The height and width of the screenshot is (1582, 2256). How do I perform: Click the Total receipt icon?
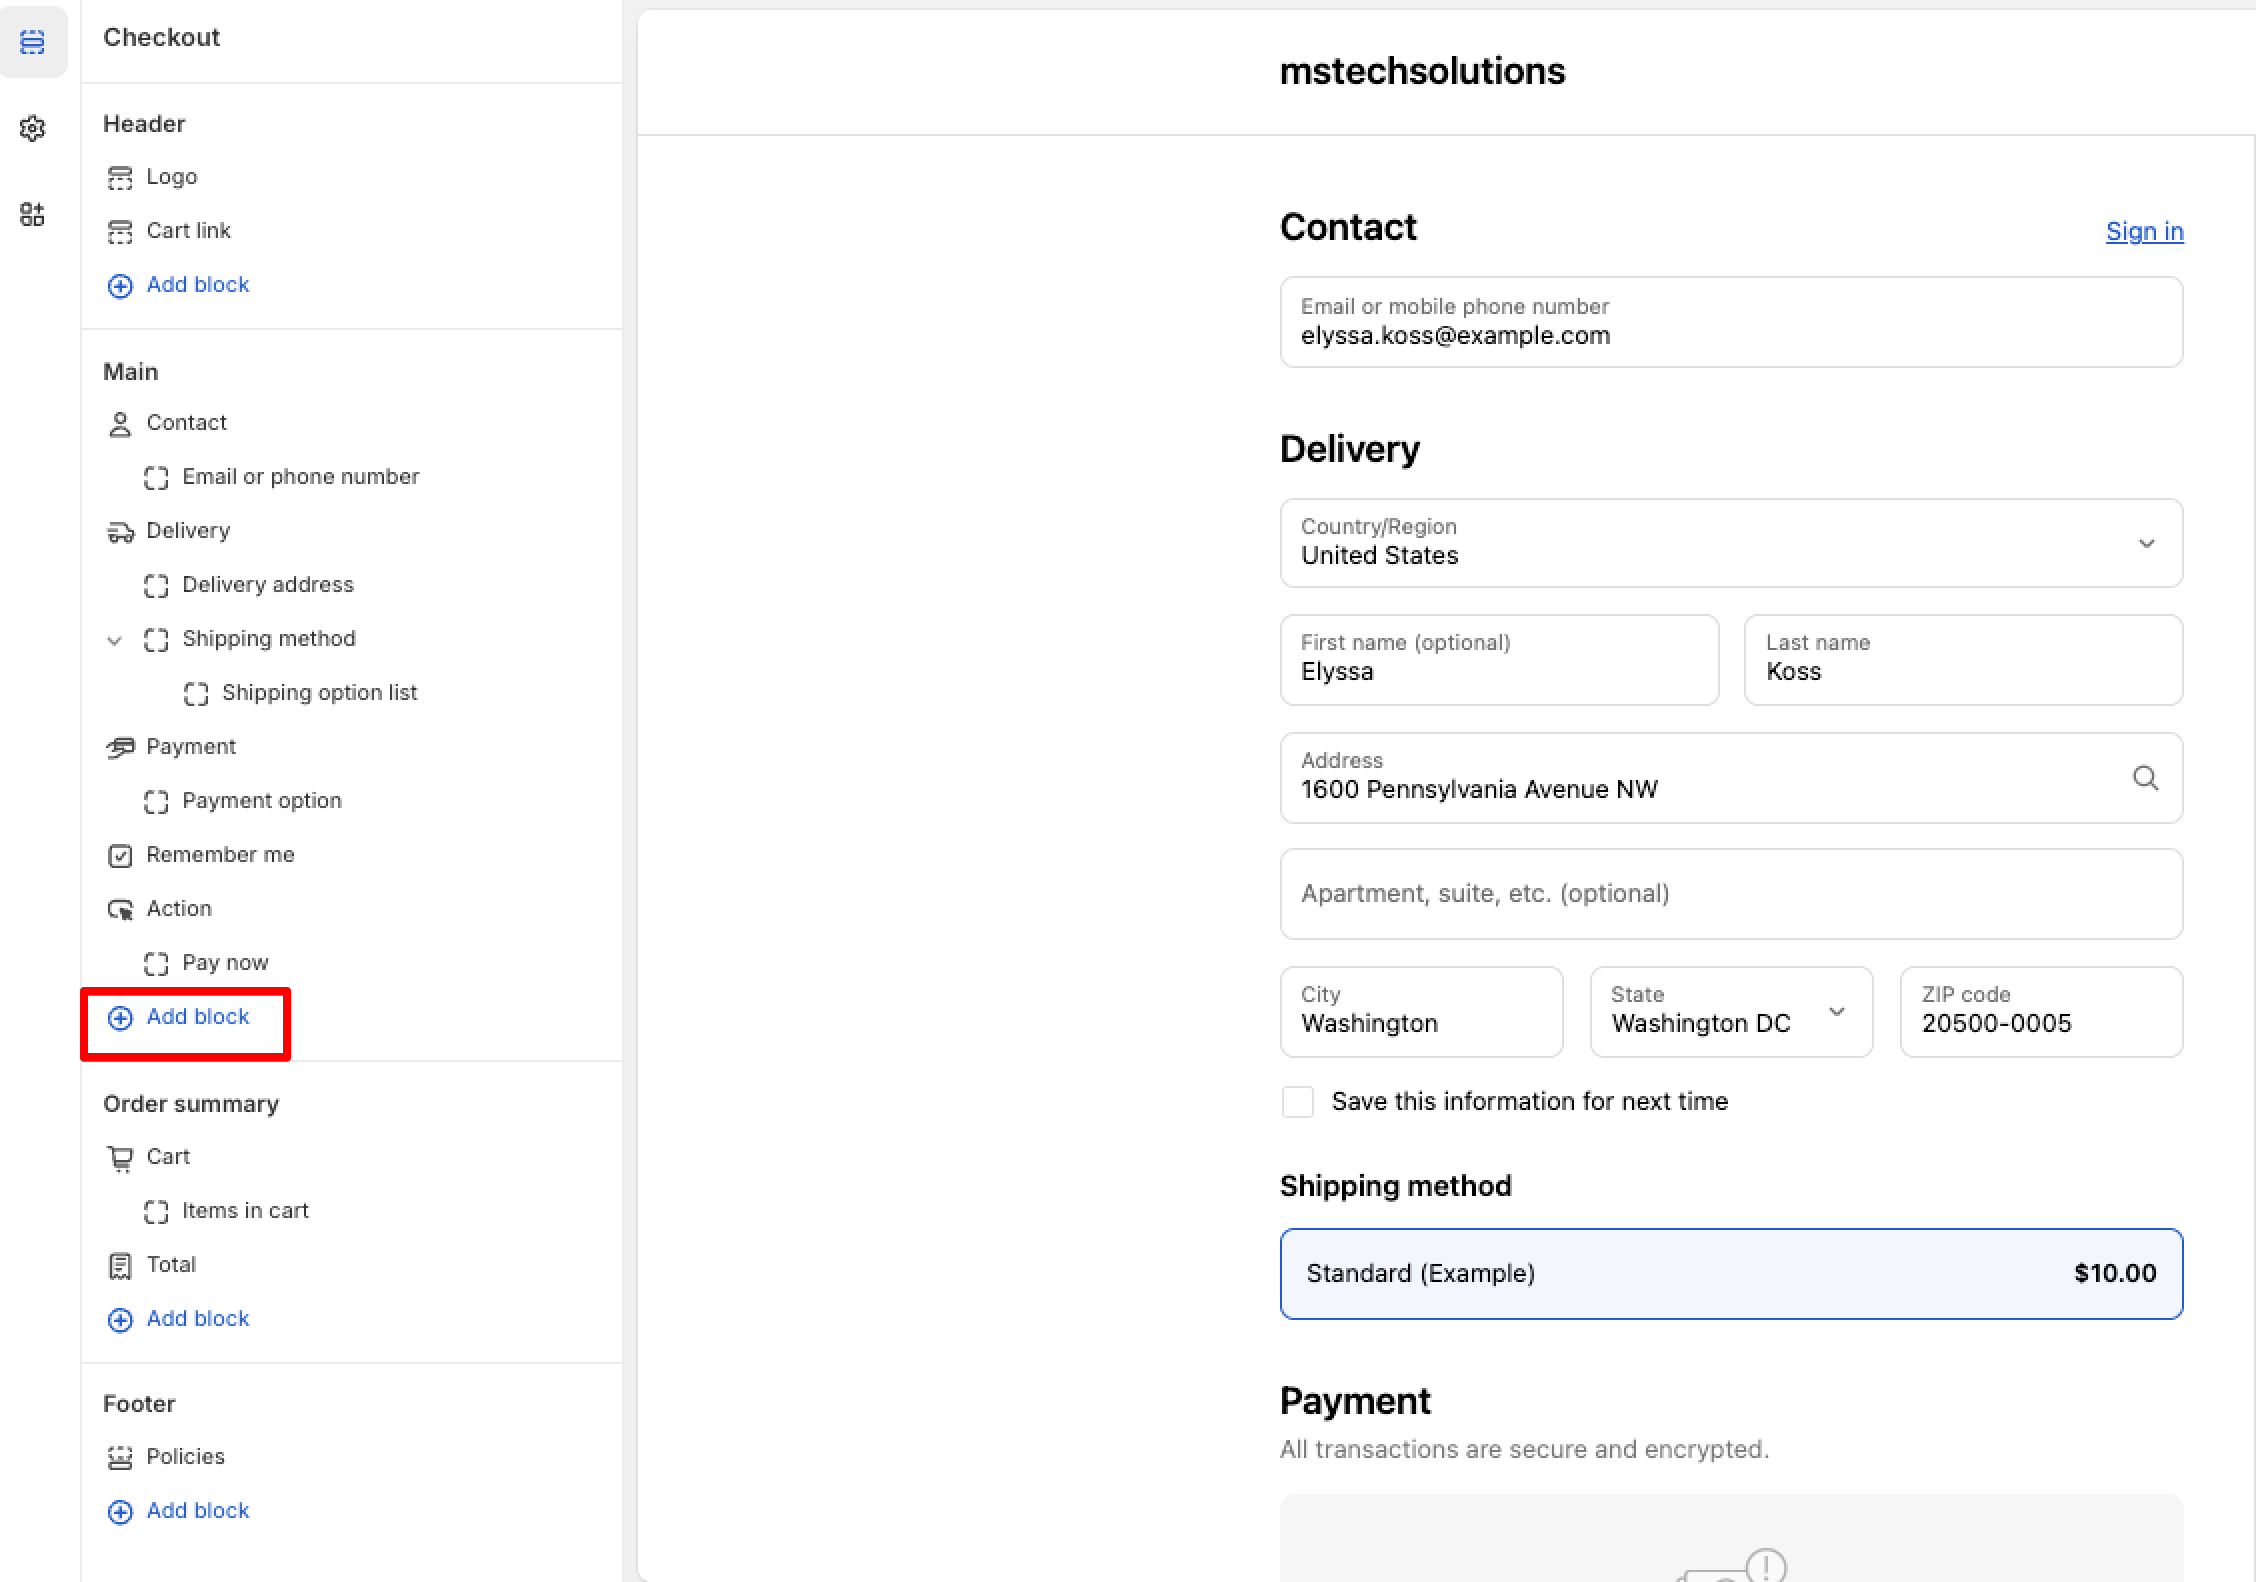pyautogui.click(x=120, y=1266)
